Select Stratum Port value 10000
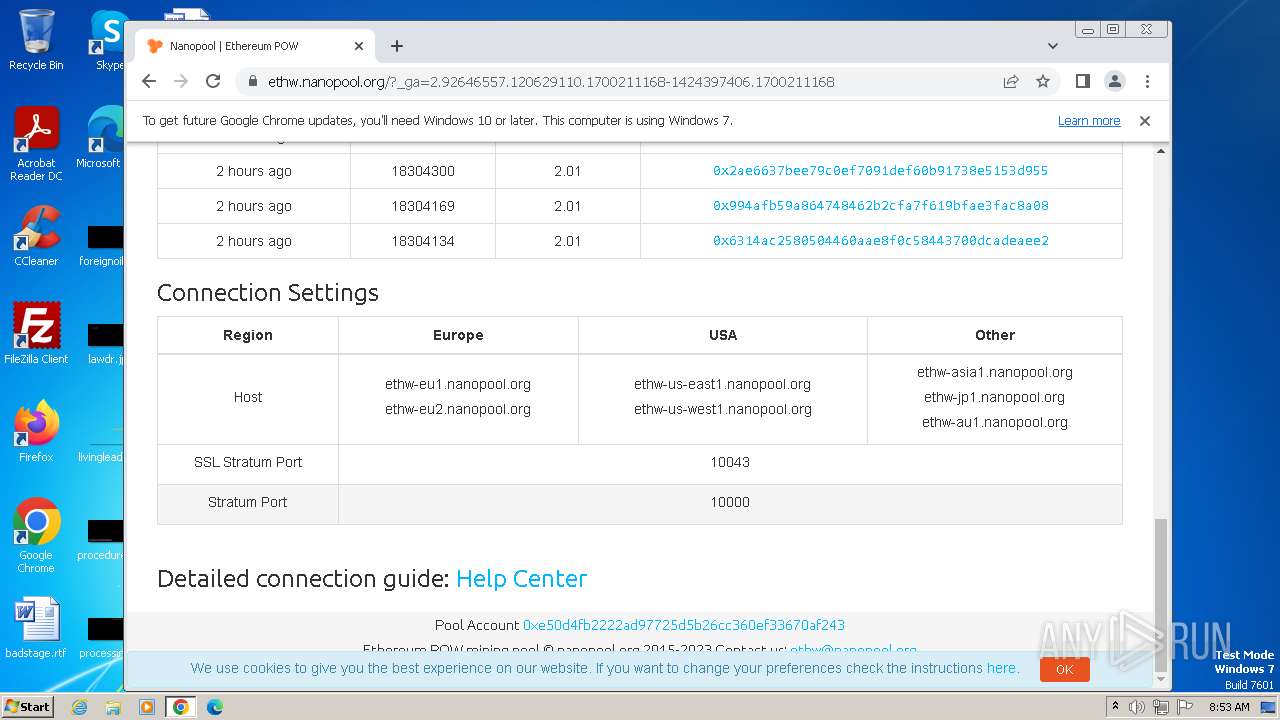This screenshot has height=720, width=1280. (x=730, y=502)
